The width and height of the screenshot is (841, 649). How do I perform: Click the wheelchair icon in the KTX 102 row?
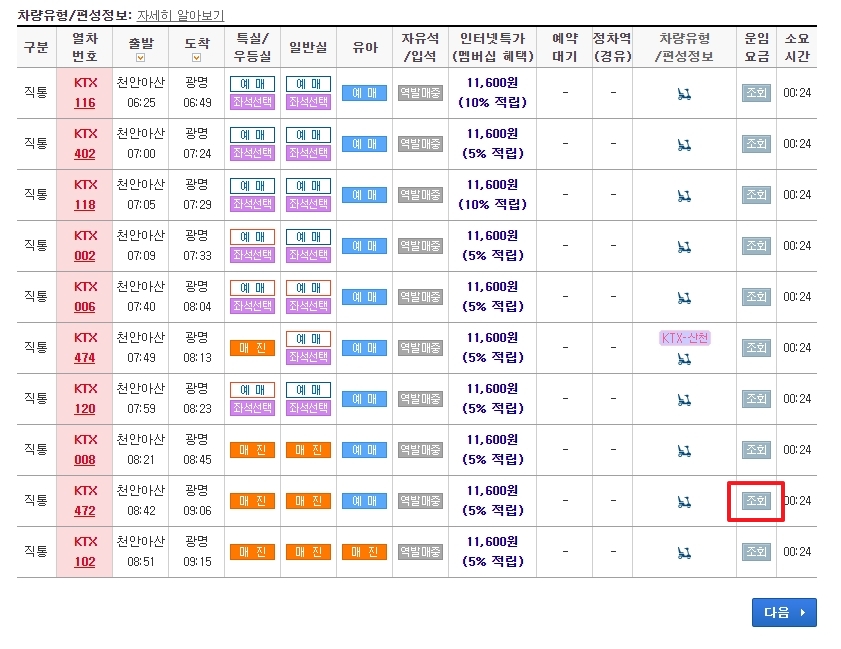(x=684, y=550)
